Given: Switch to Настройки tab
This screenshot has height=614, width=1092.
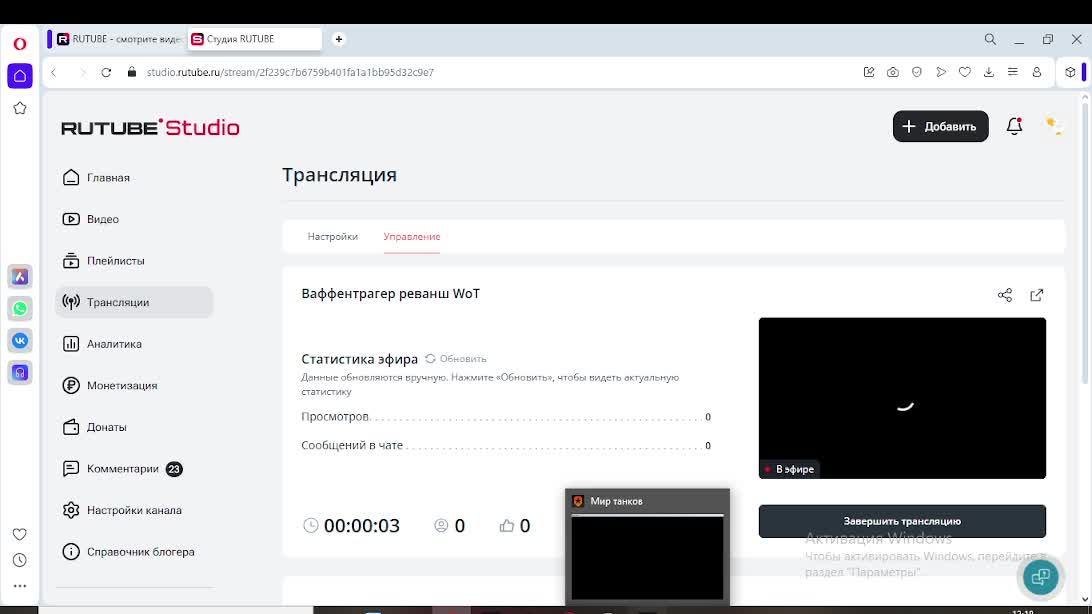Looking at the screenshot, I should (x=333, y=237).
